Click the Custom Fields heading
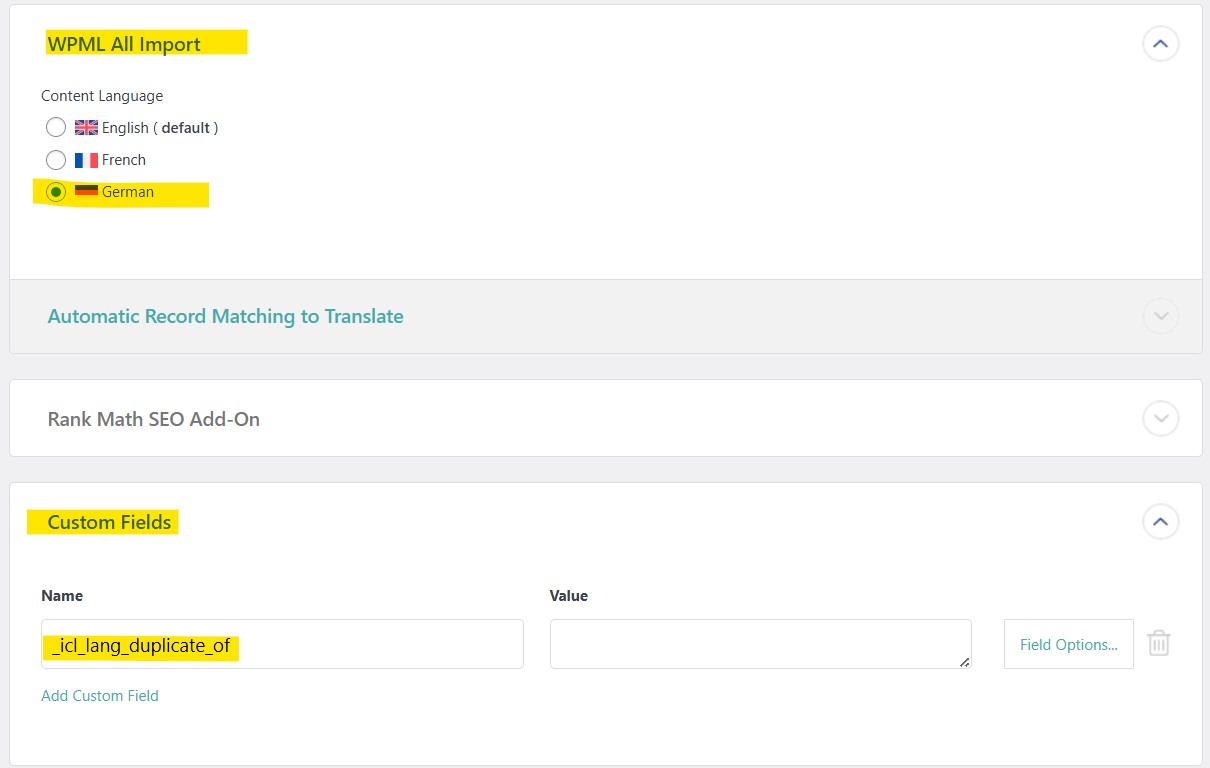The height and width of the screenshot is (768, 1210). click(x=109, y=522)
